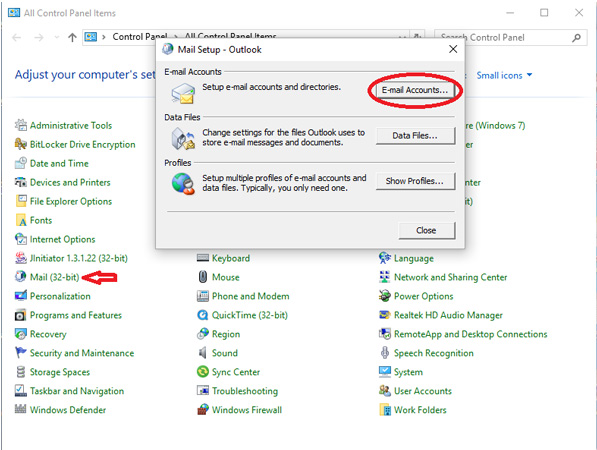
Task: Click the Windows Firewall icon
Action: (x=203, y=410)
